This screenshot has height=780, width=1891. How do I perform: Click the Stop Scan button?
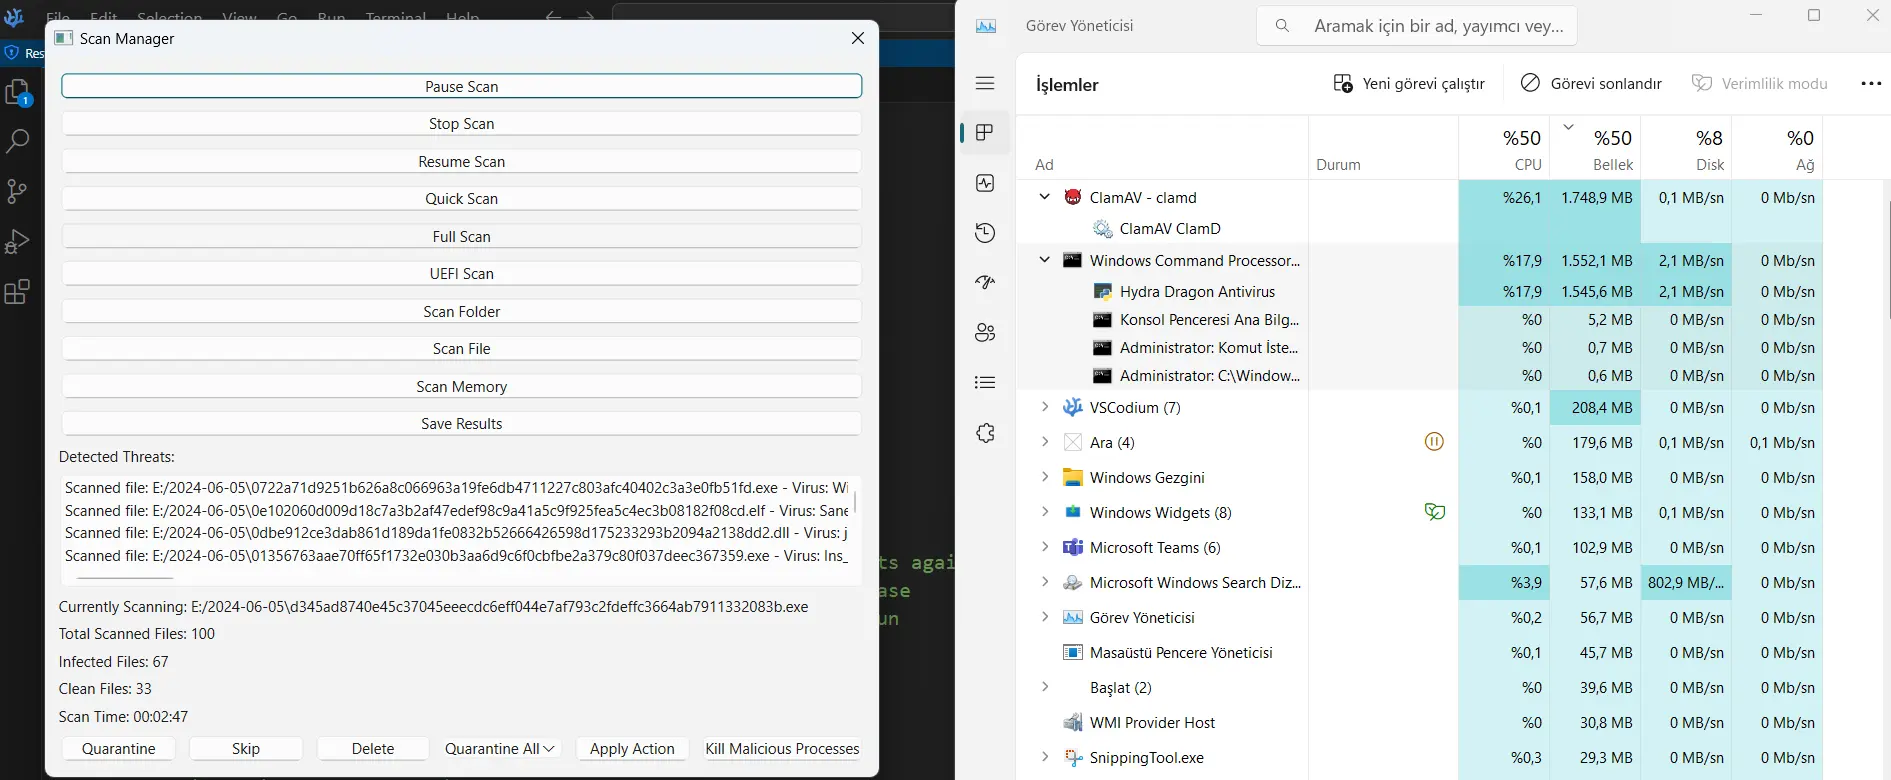[461, 124]
